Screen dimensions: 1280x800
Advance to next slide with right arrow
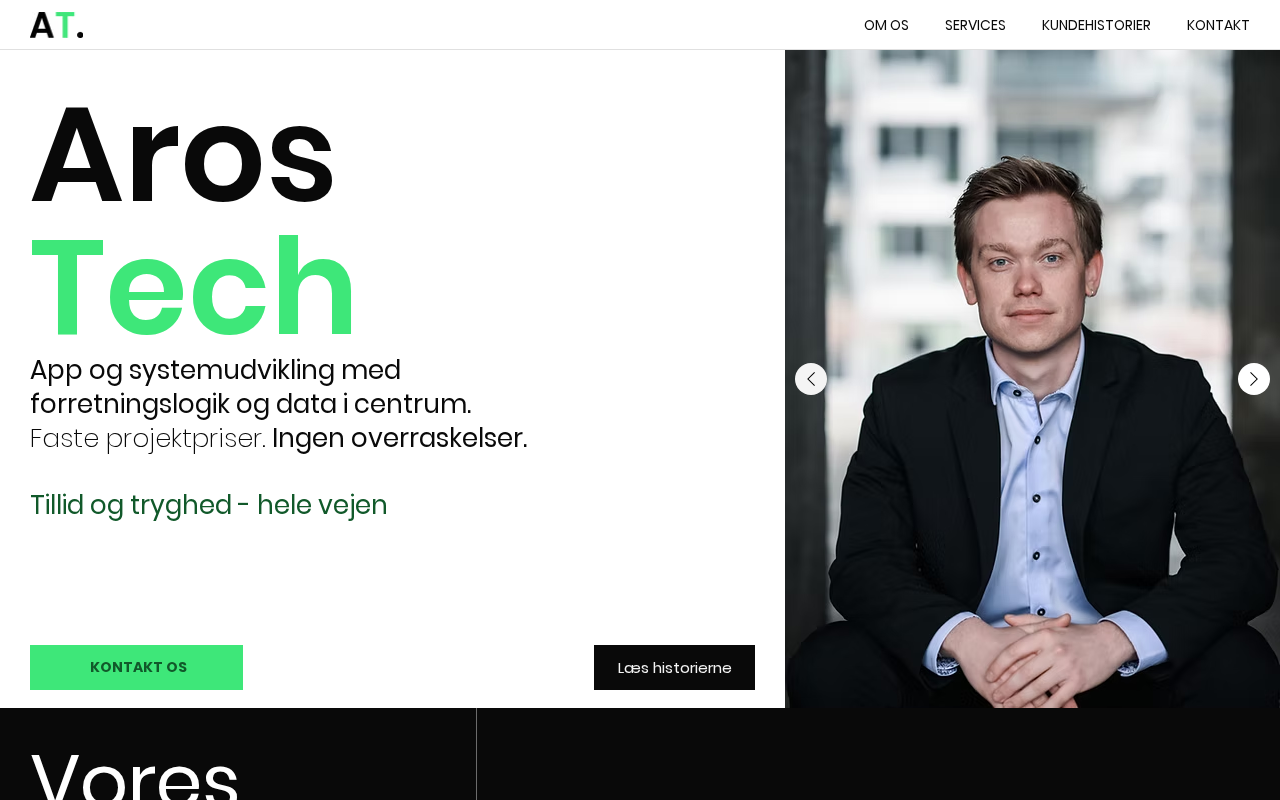(1254, 379)
